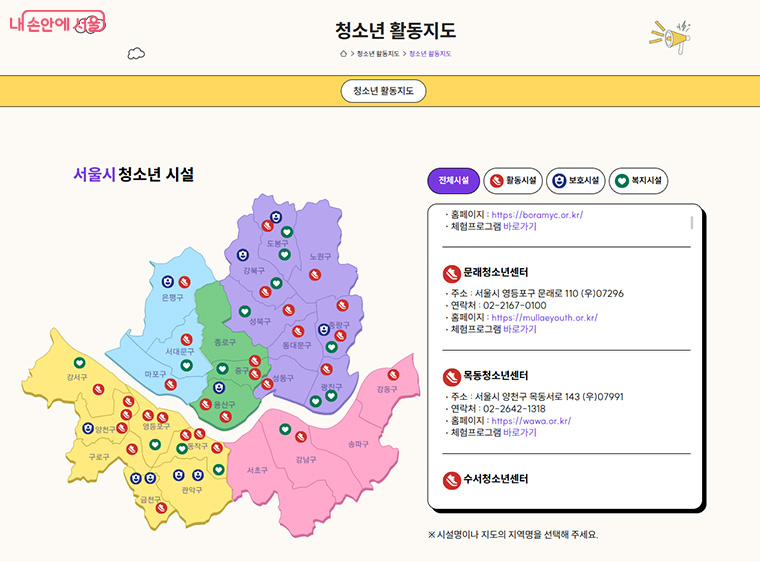Filter list by 활동시설

pyautogui.click(x=513, y=181)
